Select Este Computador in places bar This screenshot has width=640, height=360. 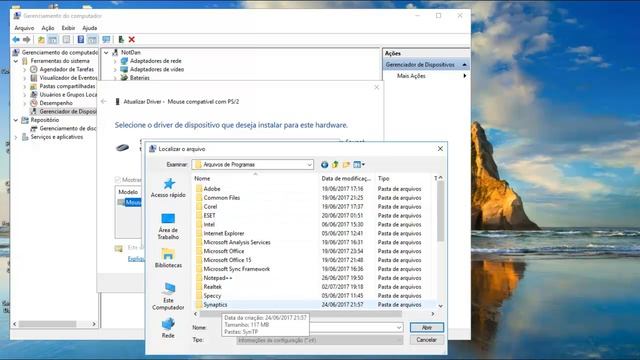coord(168,296)
